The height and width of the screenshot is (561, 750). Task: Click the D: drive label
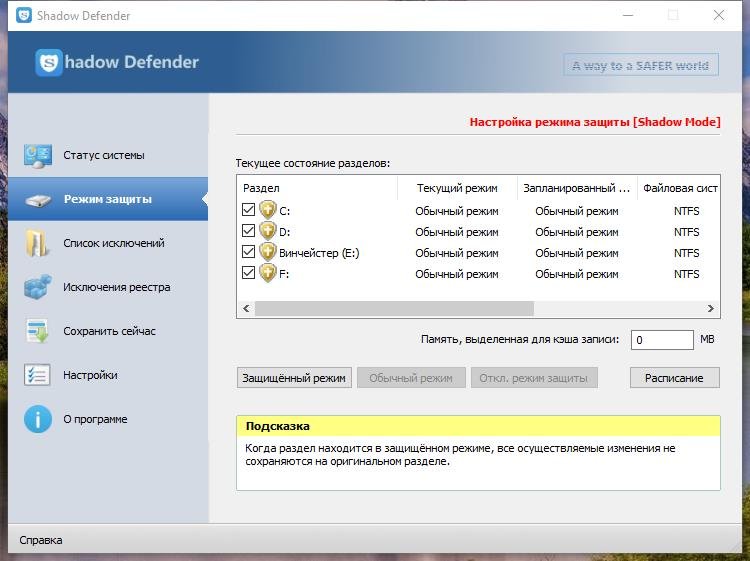tap(285, 232)
